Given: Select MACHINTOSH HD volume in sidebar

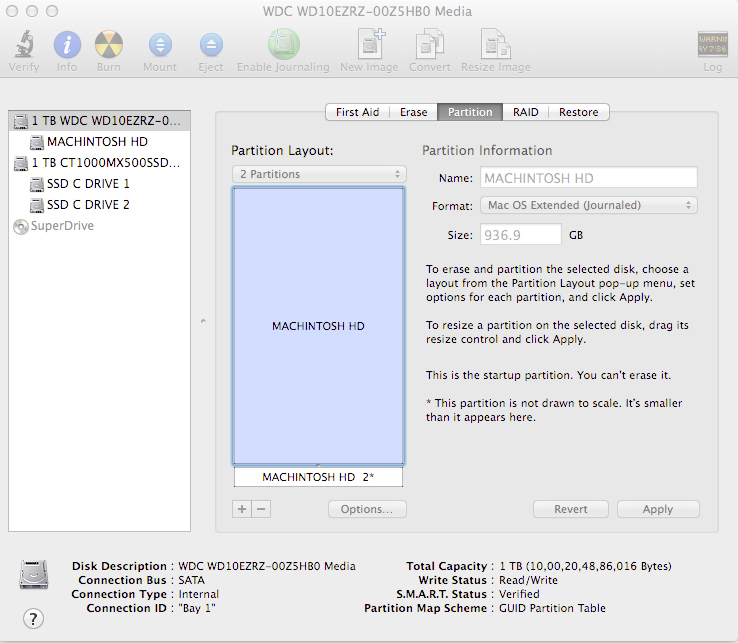Looking at the screenshot, I should 99,142.
